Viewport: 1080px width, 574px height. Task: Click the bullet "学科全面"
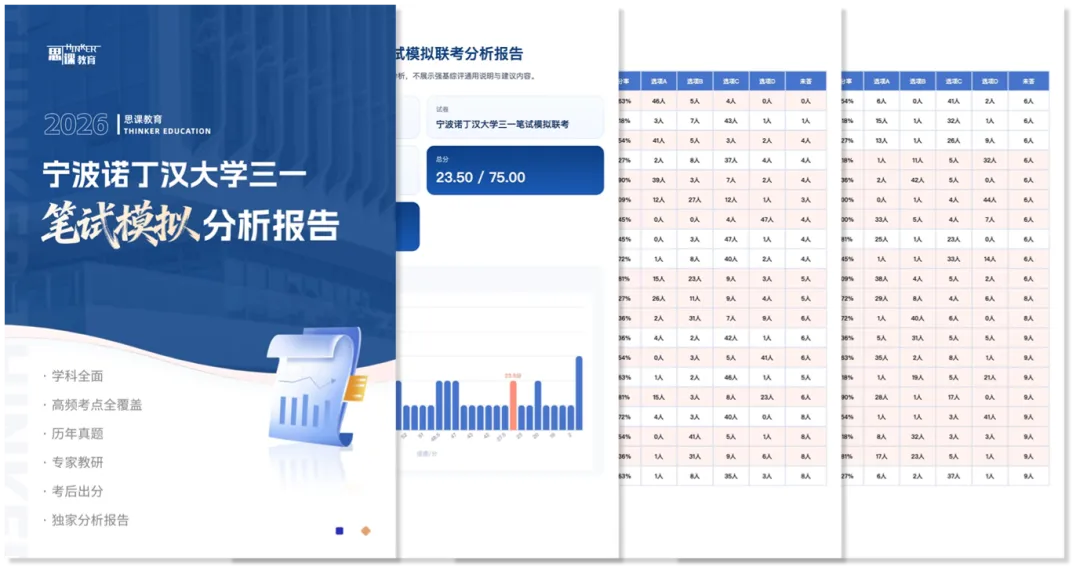pos(77,376)
